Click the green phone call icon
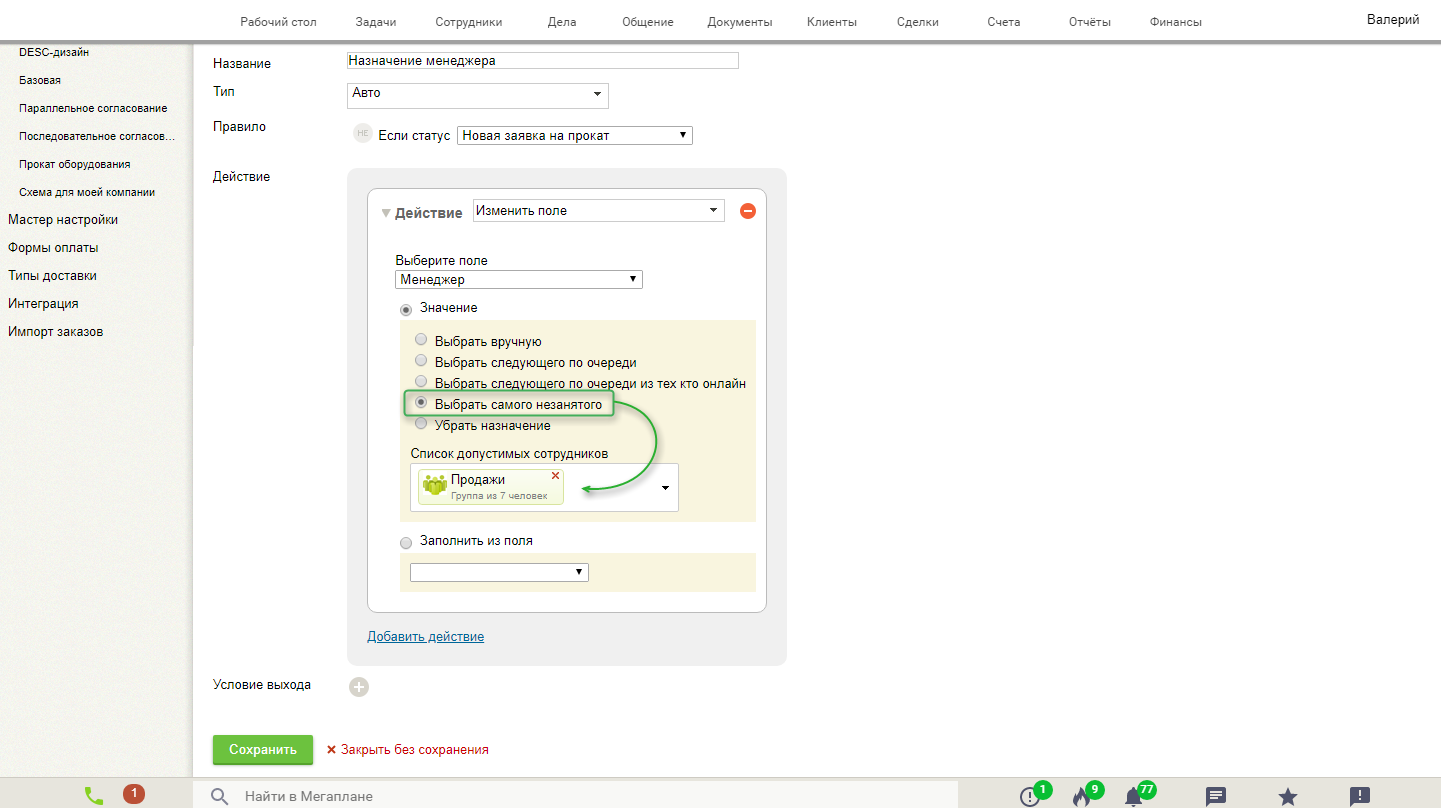Screen dimensions: 1441x808 point(94,796)
